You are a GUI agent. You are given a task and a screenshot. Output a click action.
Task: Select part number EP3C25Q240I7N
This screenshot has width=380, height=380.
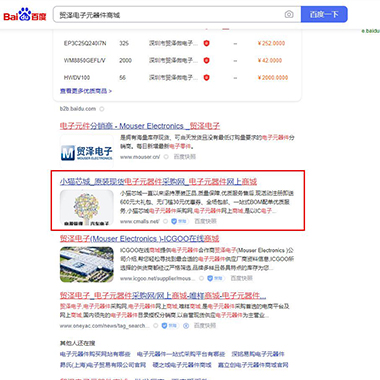tap(85, 43)
